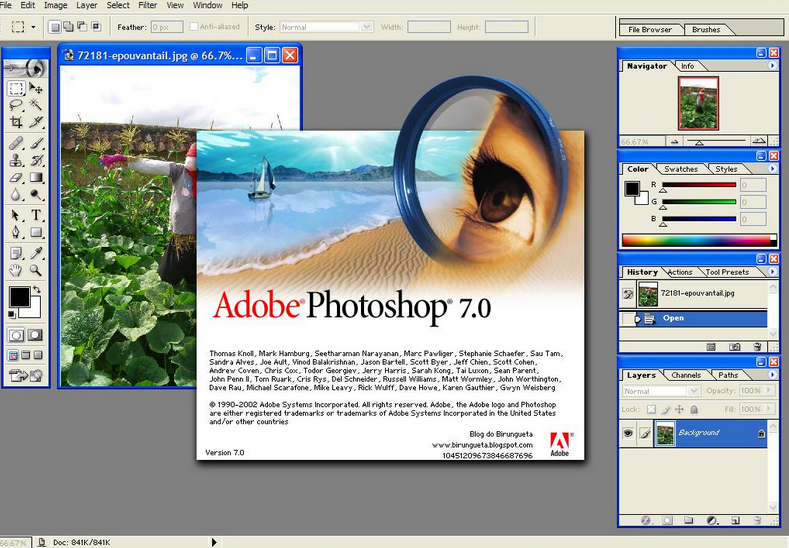Click new layer icon in Layers panel
The image size is (789, 548).
tap(735, 520)
